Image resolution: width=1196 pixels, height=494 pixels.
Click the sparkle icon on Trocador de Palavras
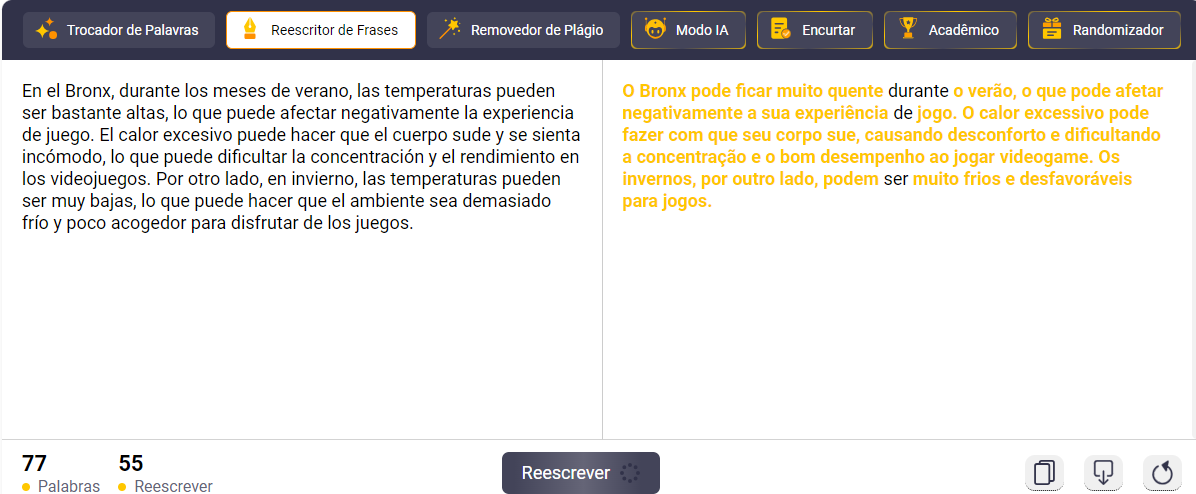tap(46, 30)
